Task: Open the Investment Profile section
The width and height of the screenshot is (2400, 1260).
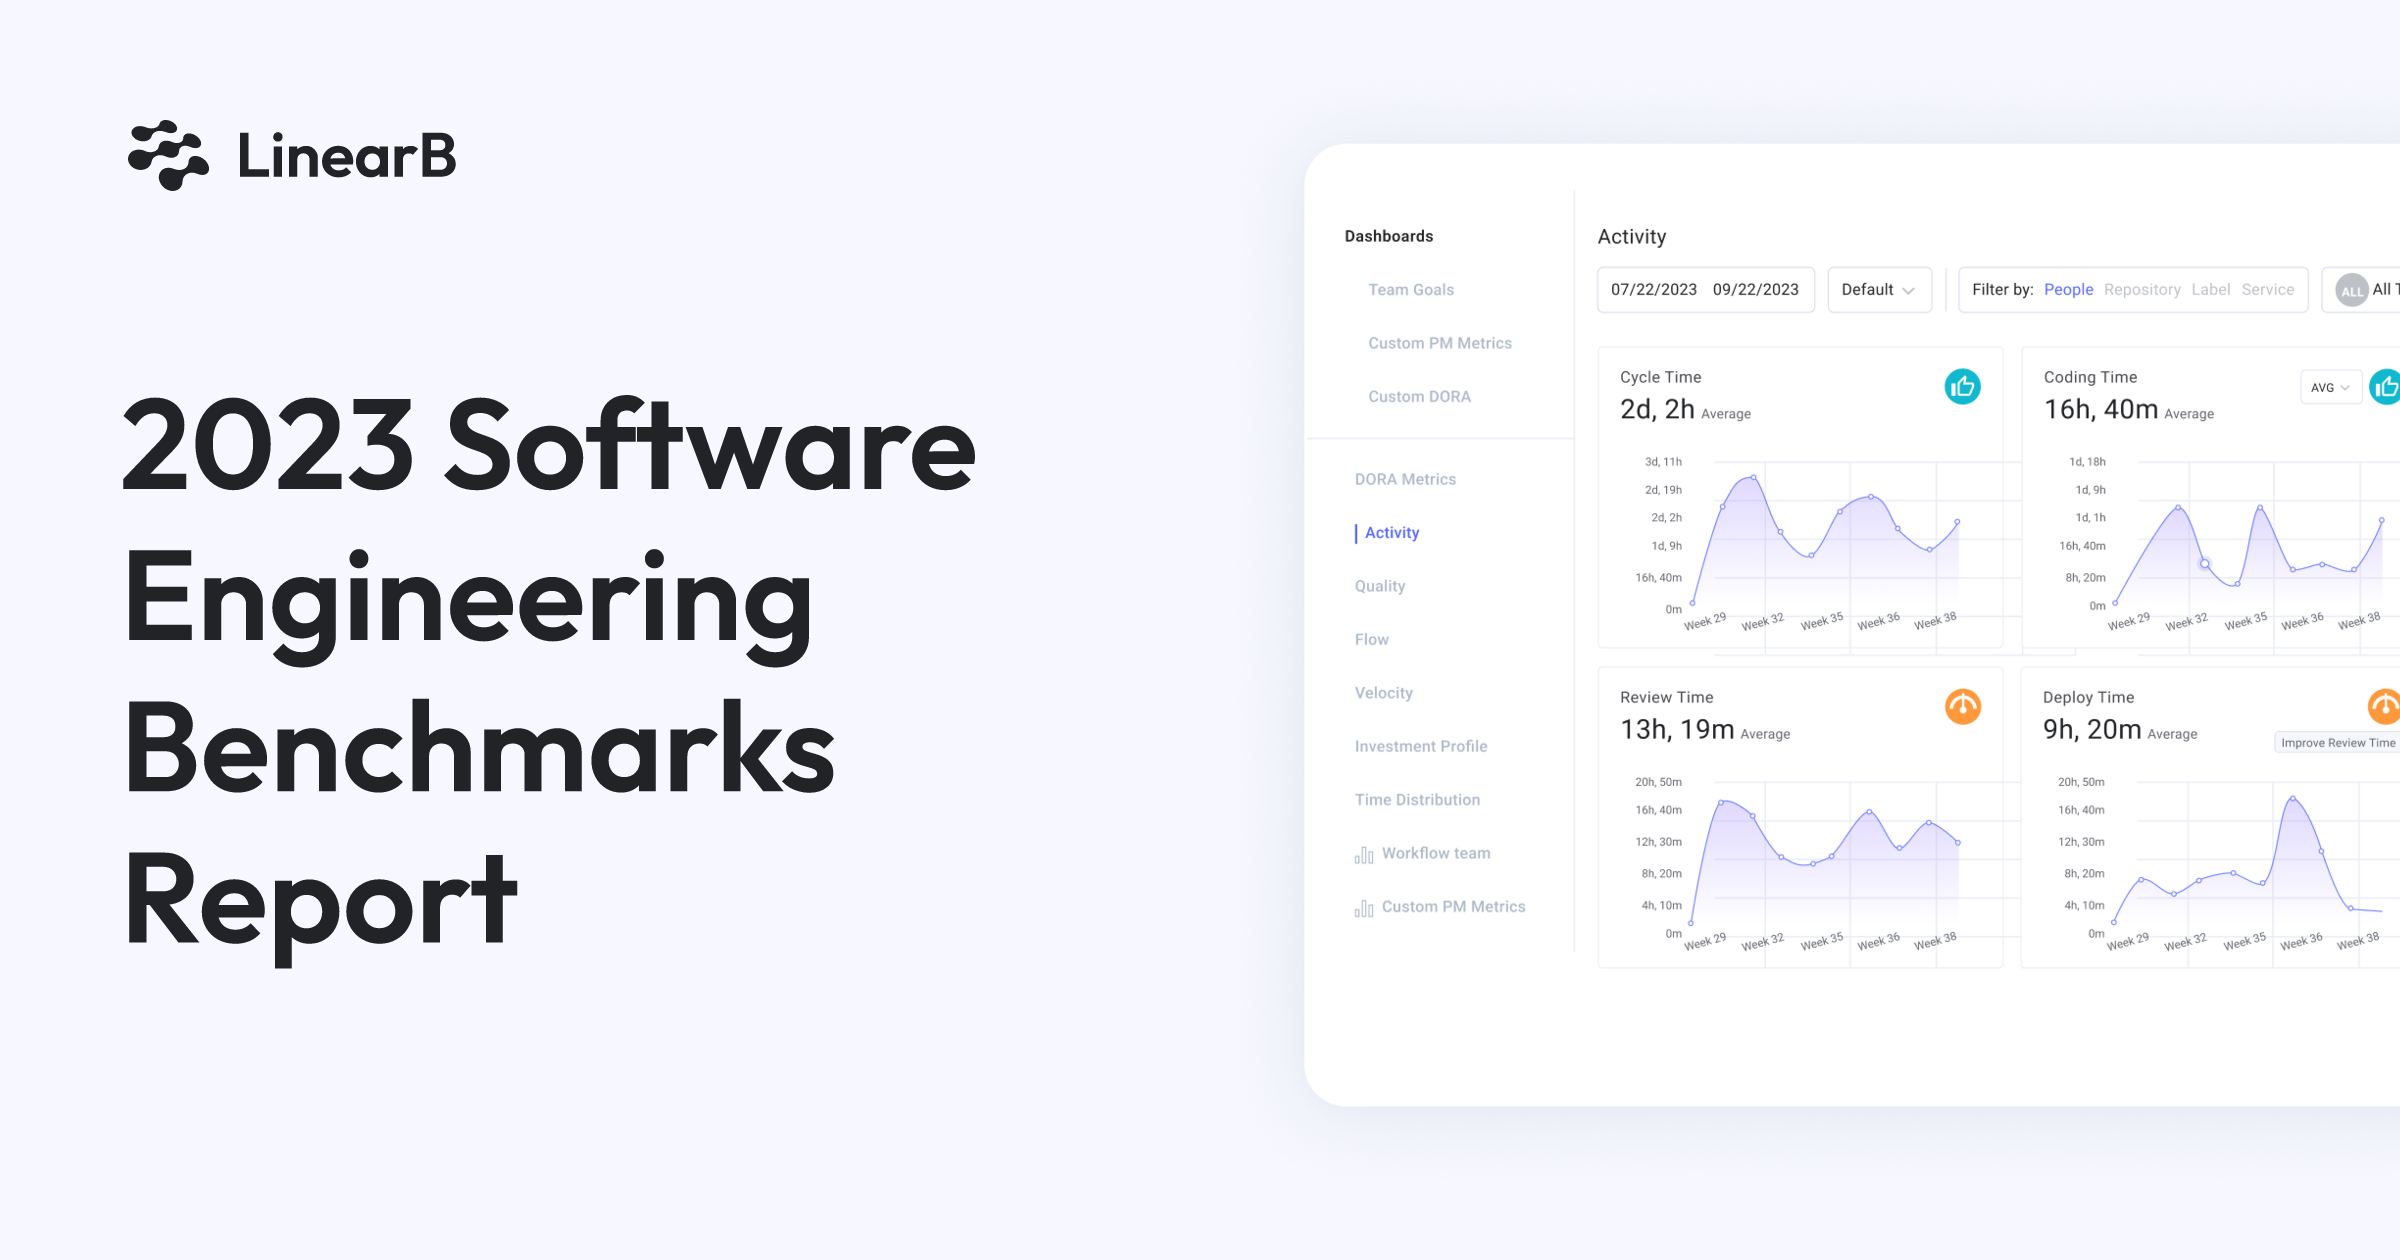Action: pos(1419,746)
